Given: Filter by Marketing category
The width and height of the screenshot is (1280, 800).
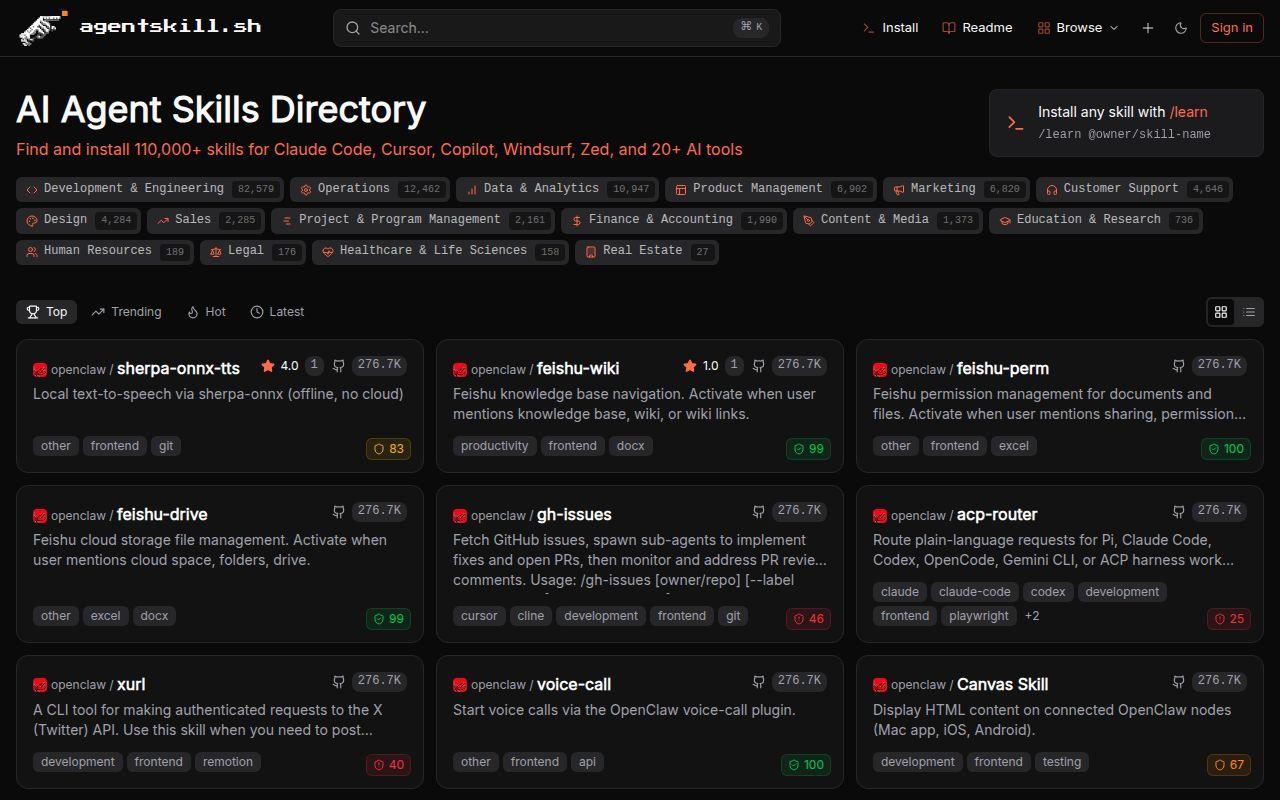Looking at the screenshot, I should (956, 189).
